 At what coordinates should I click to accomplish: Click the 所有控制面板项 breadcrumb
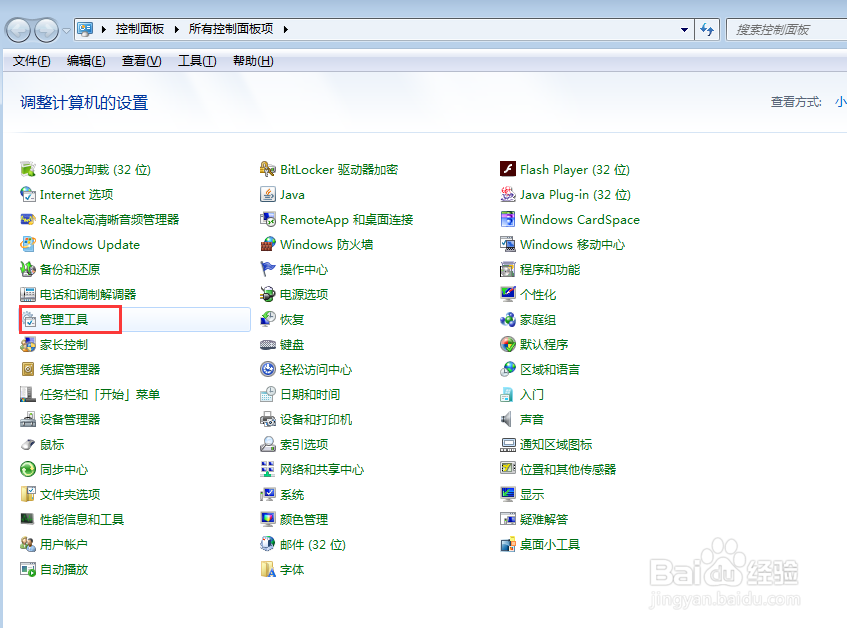[231, 29]
